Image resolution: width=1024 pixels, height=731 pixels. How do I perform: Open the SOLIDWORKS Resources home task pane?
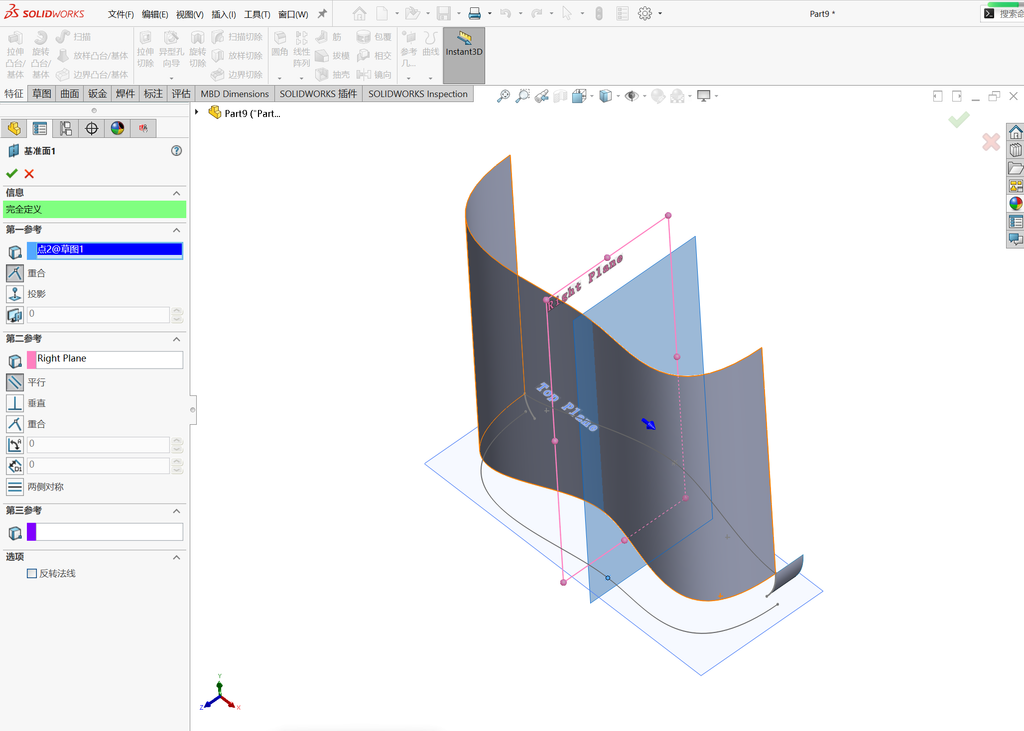[x=1016, y=132]
